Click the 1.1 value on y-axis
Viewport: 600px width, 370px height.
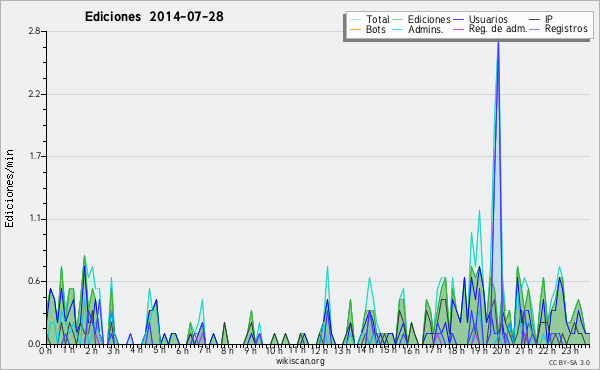coord(34,219)
